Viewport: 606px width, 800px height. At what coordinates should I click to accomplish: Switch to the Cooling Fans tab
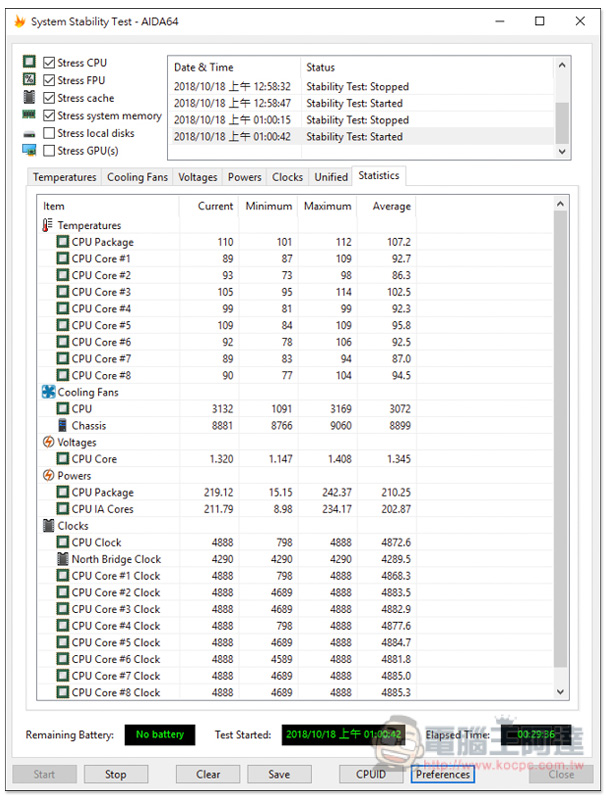point(137,177)
